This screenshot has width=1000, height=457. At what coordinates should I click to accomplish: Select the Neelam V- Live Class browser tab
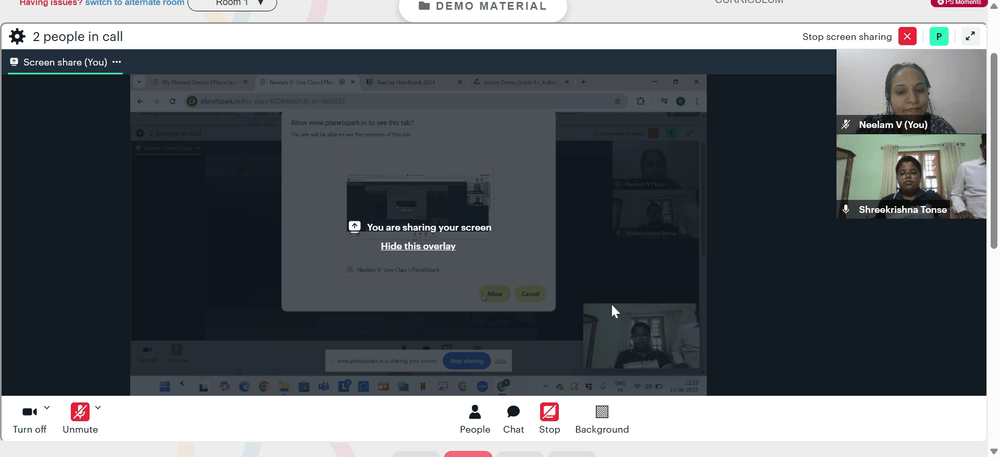309,82
